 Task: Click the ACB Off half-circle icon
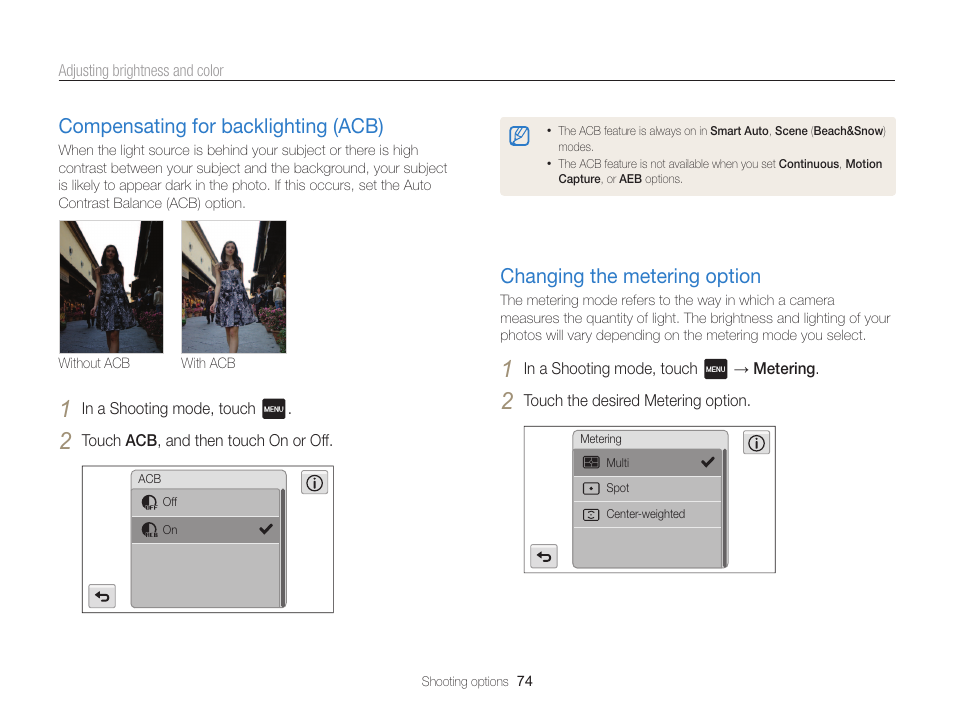(149, 502)
